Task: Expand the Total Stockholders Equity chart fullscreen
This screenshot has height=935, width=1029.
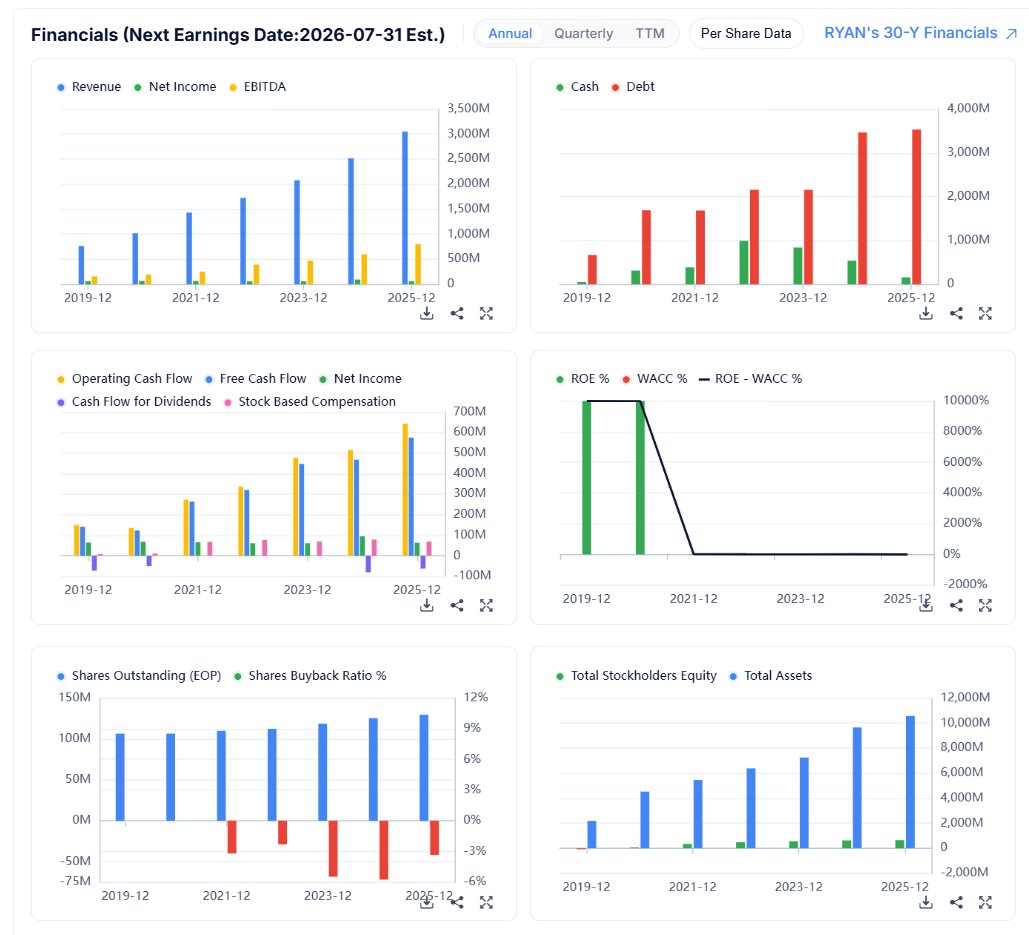Action: (986, 903)
